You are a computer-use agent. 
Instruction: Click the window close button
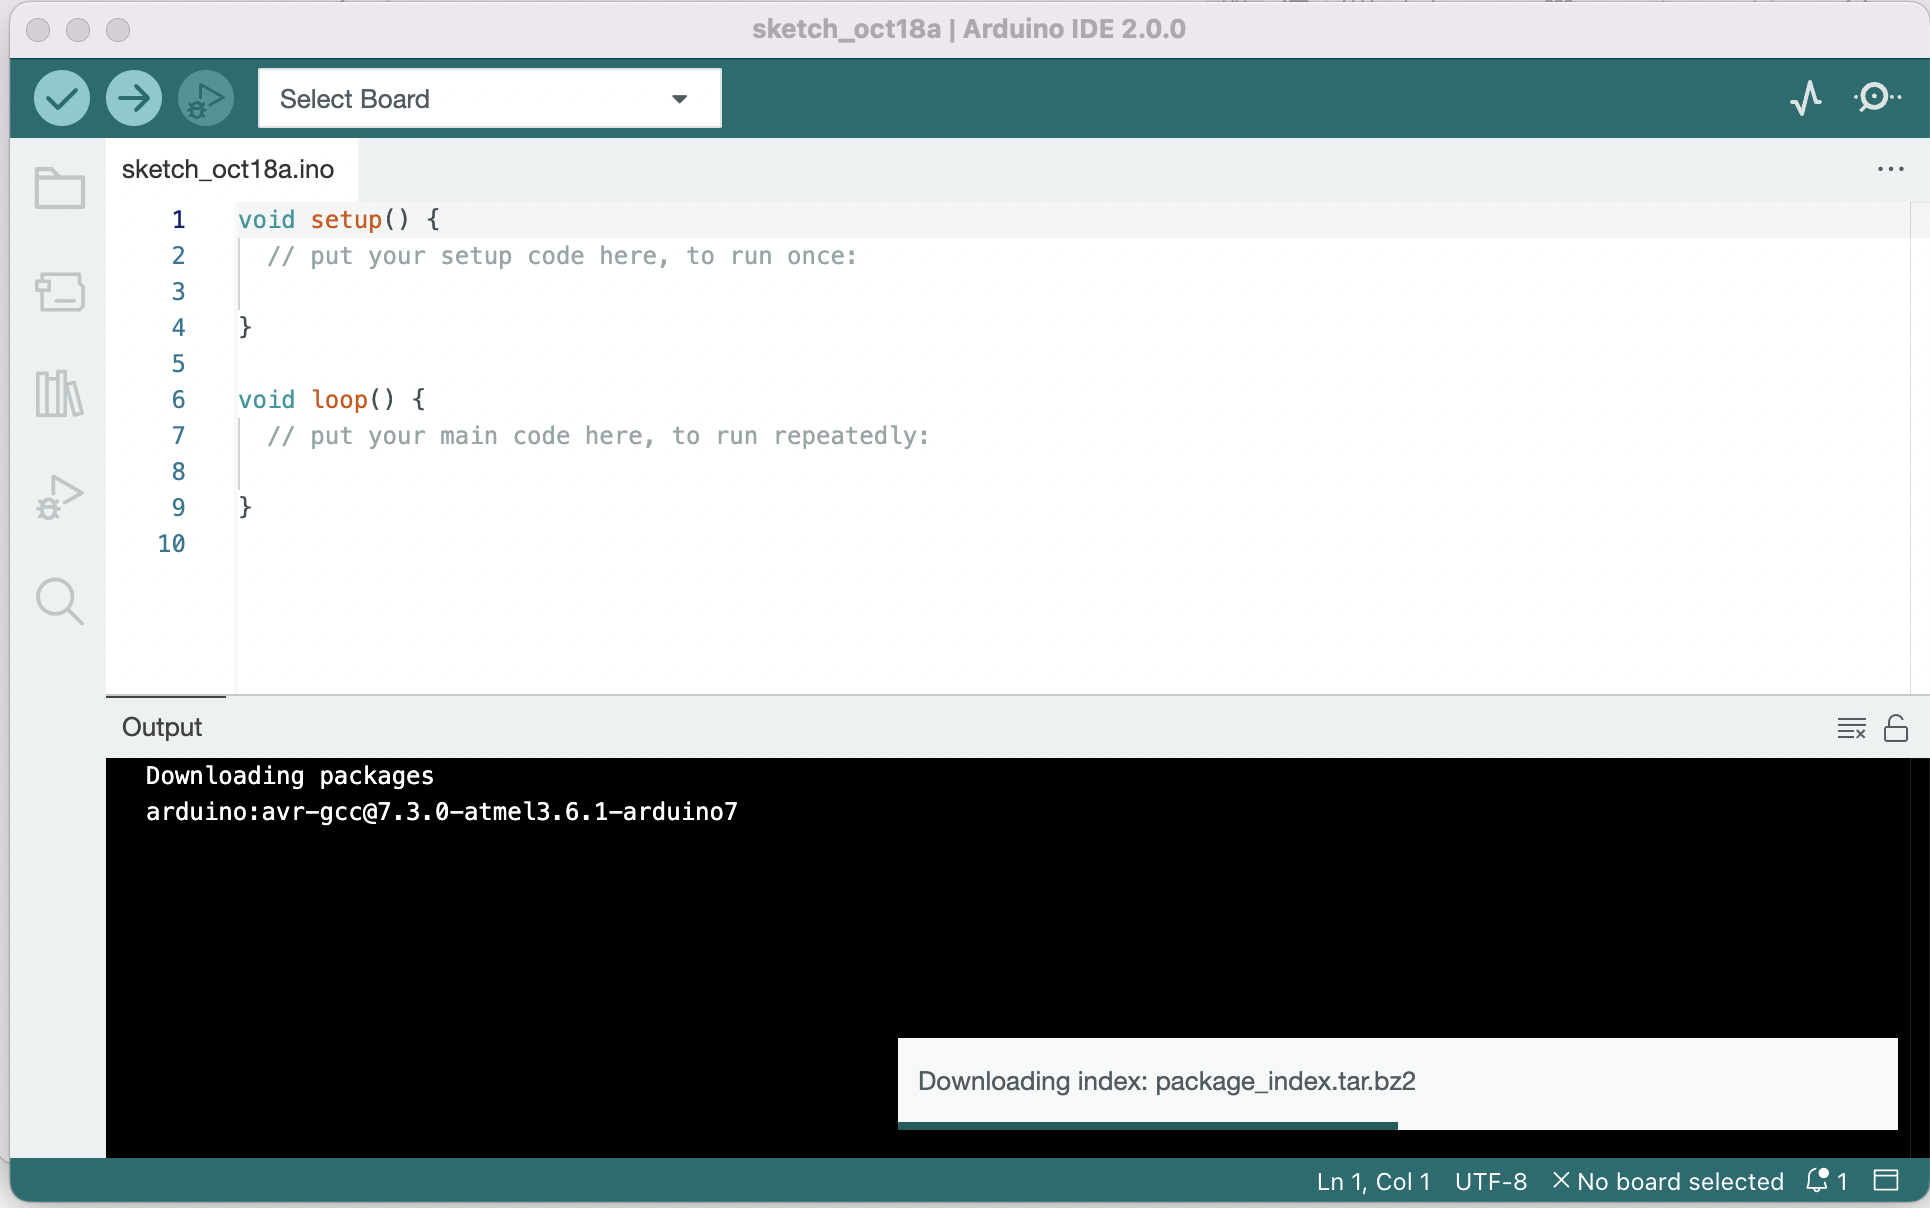38,29
